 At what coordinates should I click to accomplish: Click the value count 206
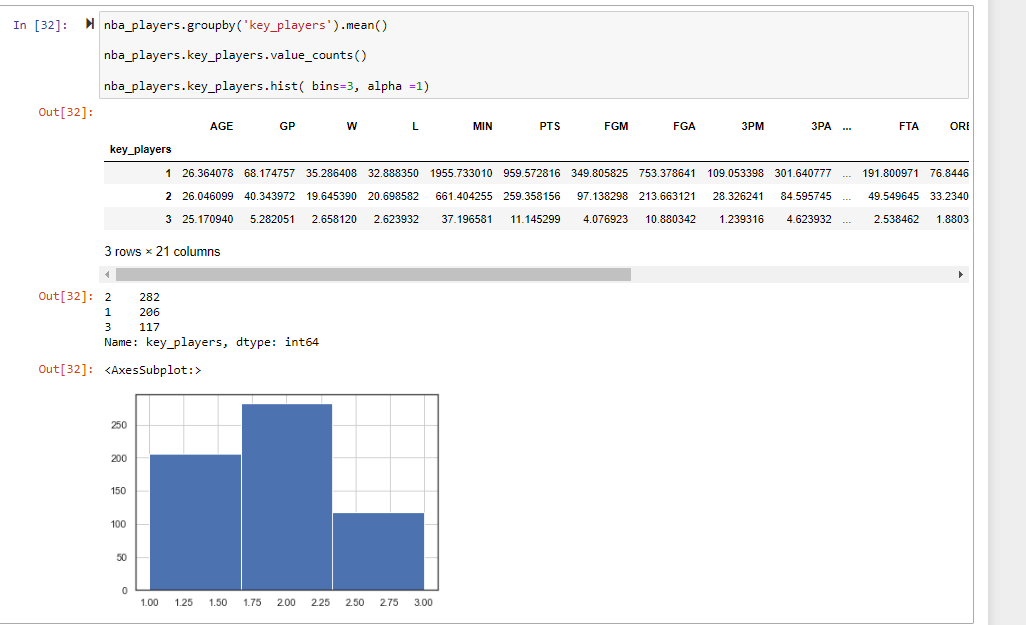149,312
